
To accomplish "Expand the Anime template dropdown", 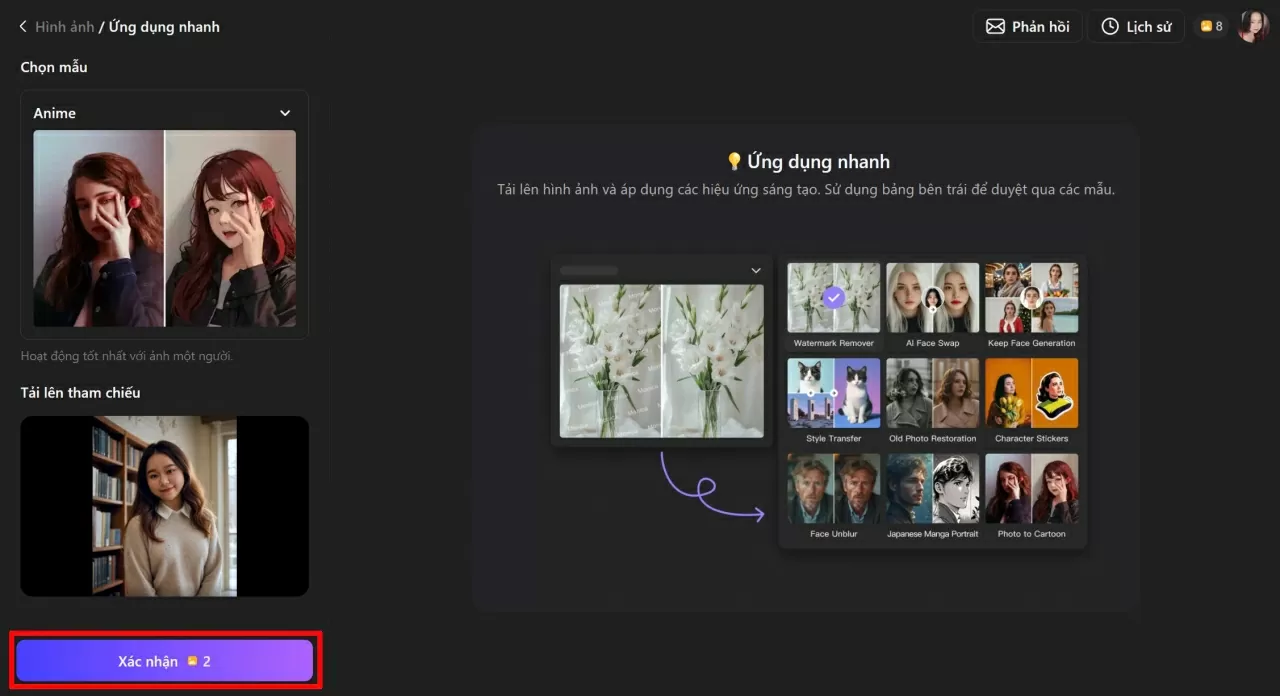I will pyautogui.click(x=164, y=113).
